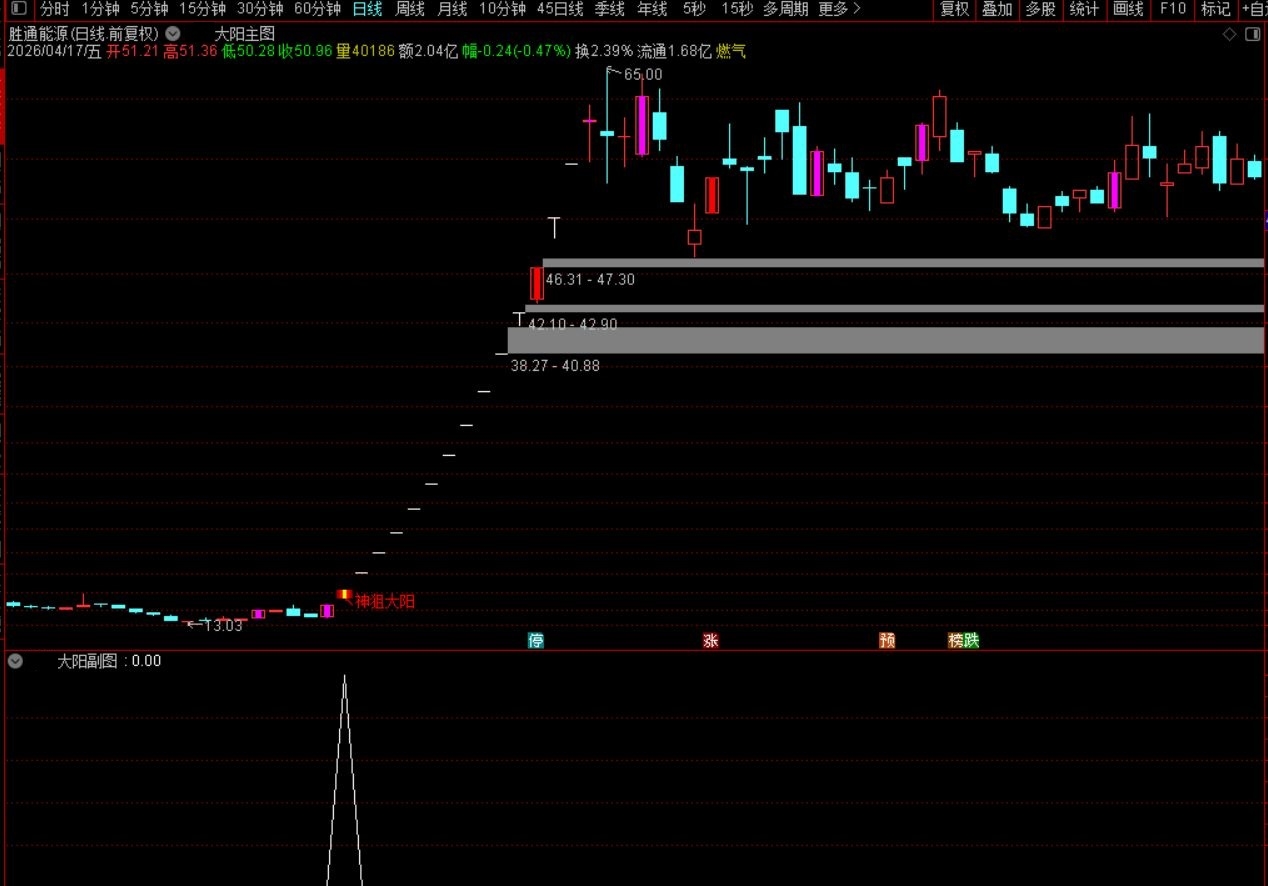Toggle the sidebar panel icon beside 分时

point(19,9)
